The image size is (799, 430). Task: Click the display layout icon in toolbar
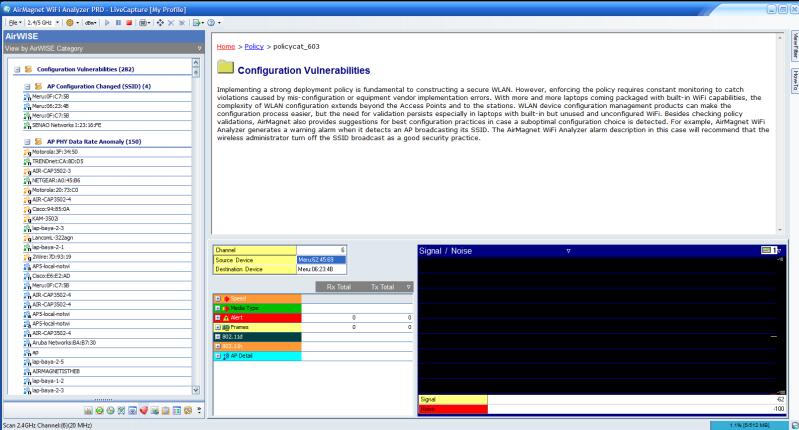[x=143, y=23]
